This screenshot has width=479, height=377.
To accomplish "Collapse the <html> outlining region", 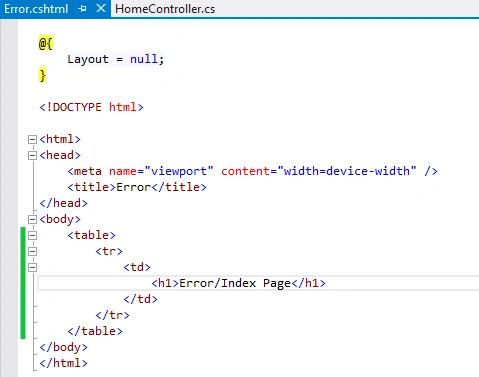I will tap(32, 139).
